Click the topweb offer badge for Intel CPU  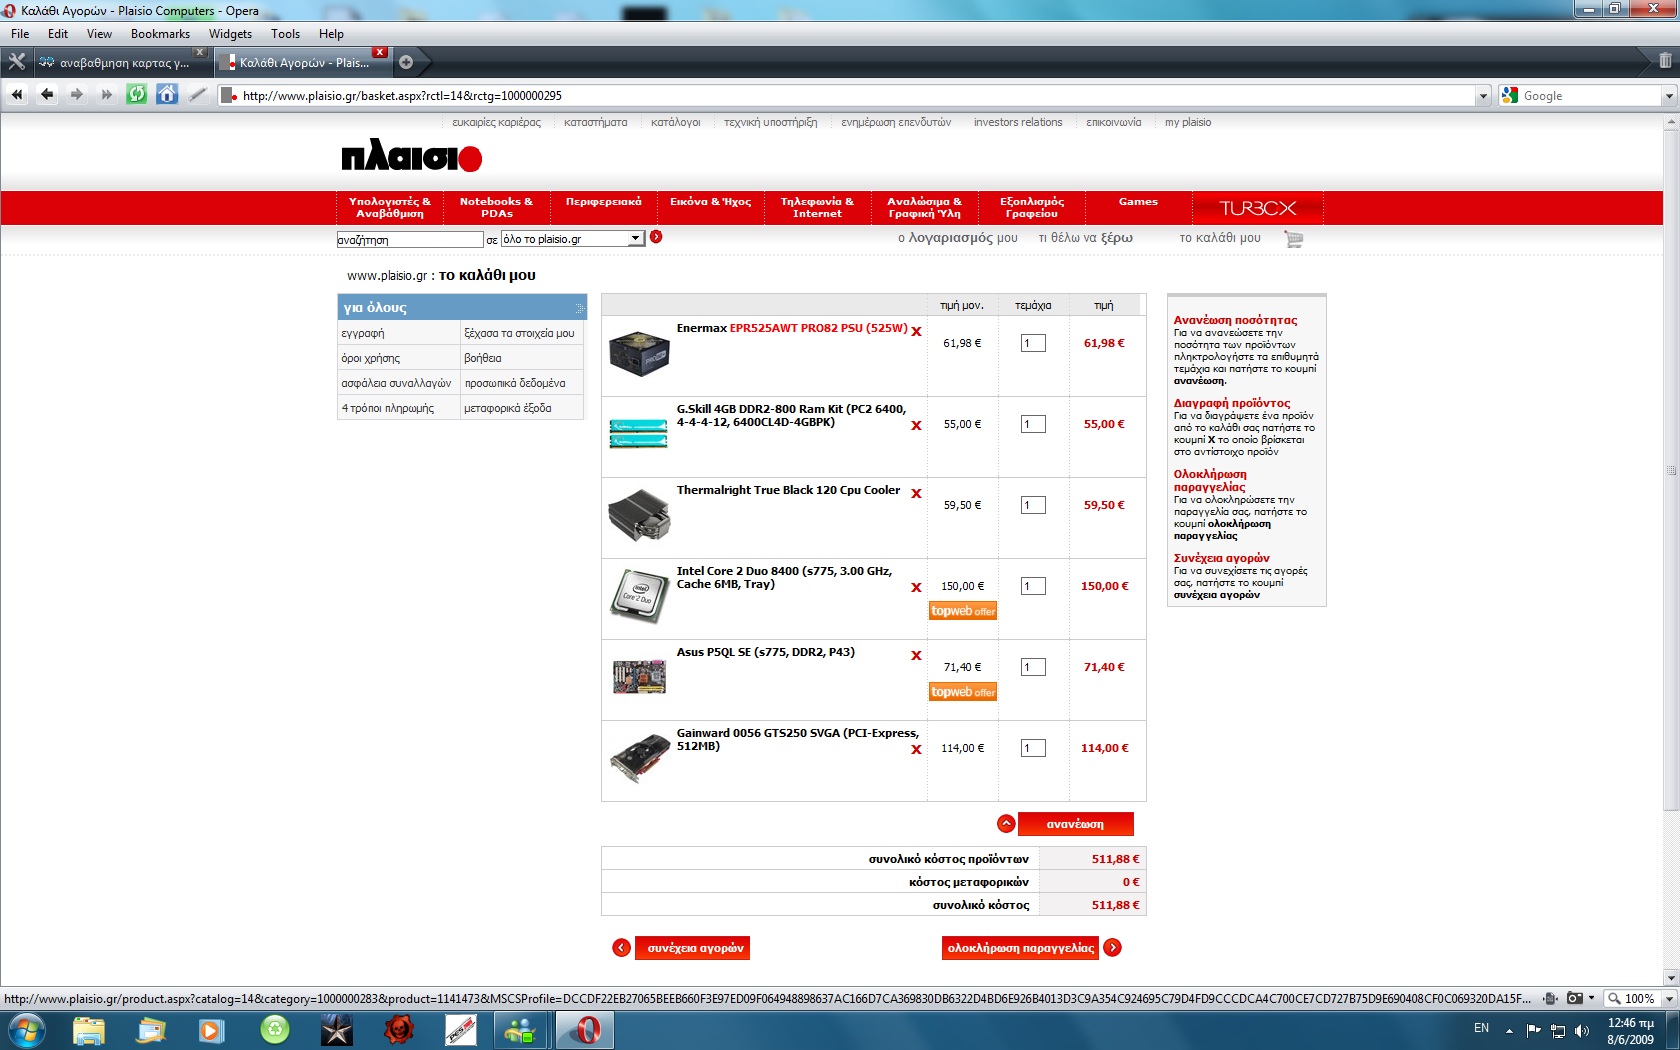click(963, 611)
